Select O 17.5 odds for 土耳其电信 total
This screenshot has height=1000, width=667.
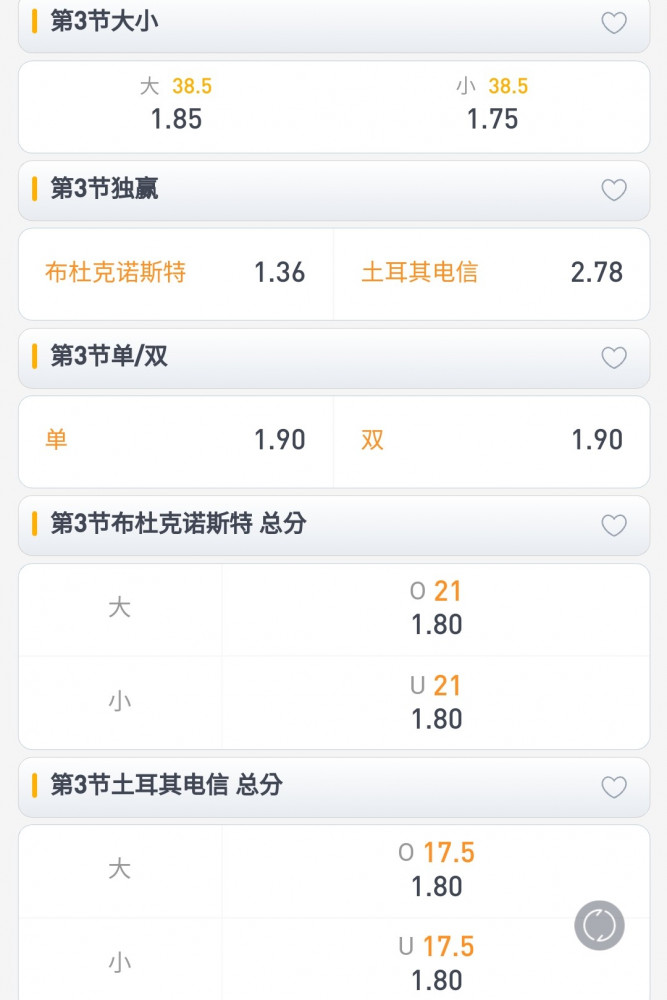tap(436, 871)
